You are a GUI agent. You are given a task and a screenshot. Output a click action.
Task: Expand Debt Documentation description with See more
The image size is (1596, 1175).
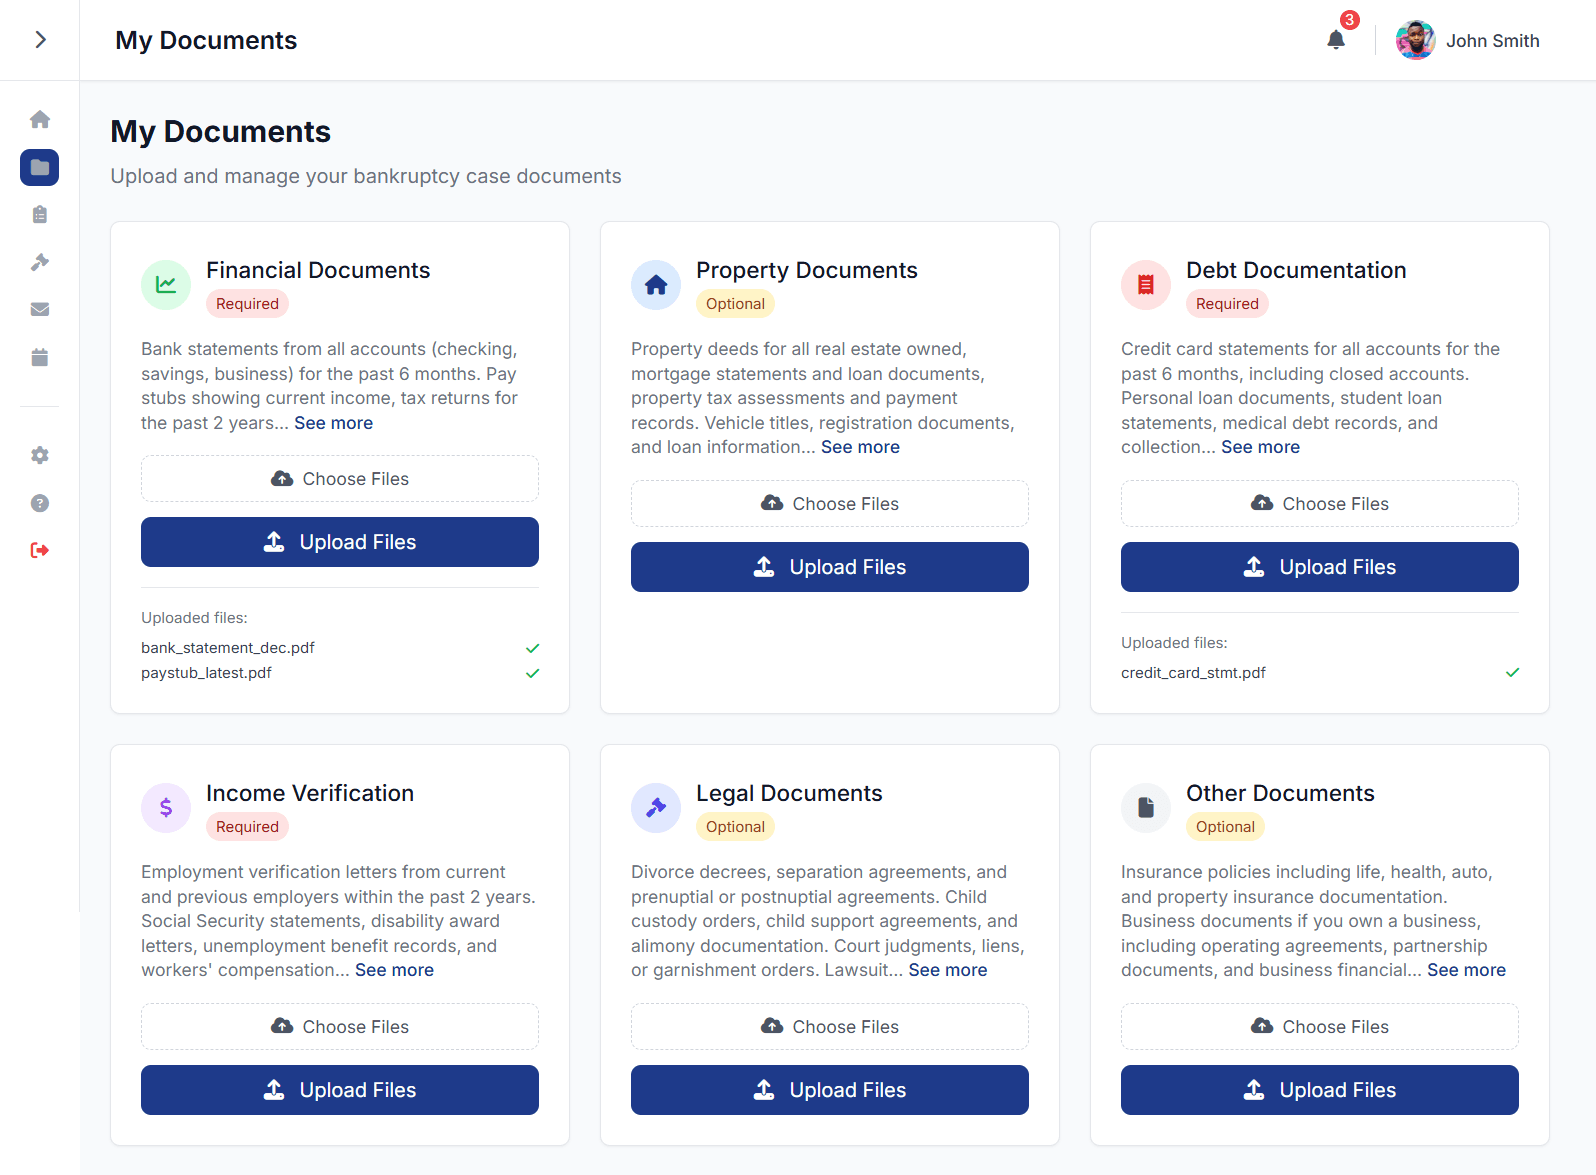tap(1260, 447)
